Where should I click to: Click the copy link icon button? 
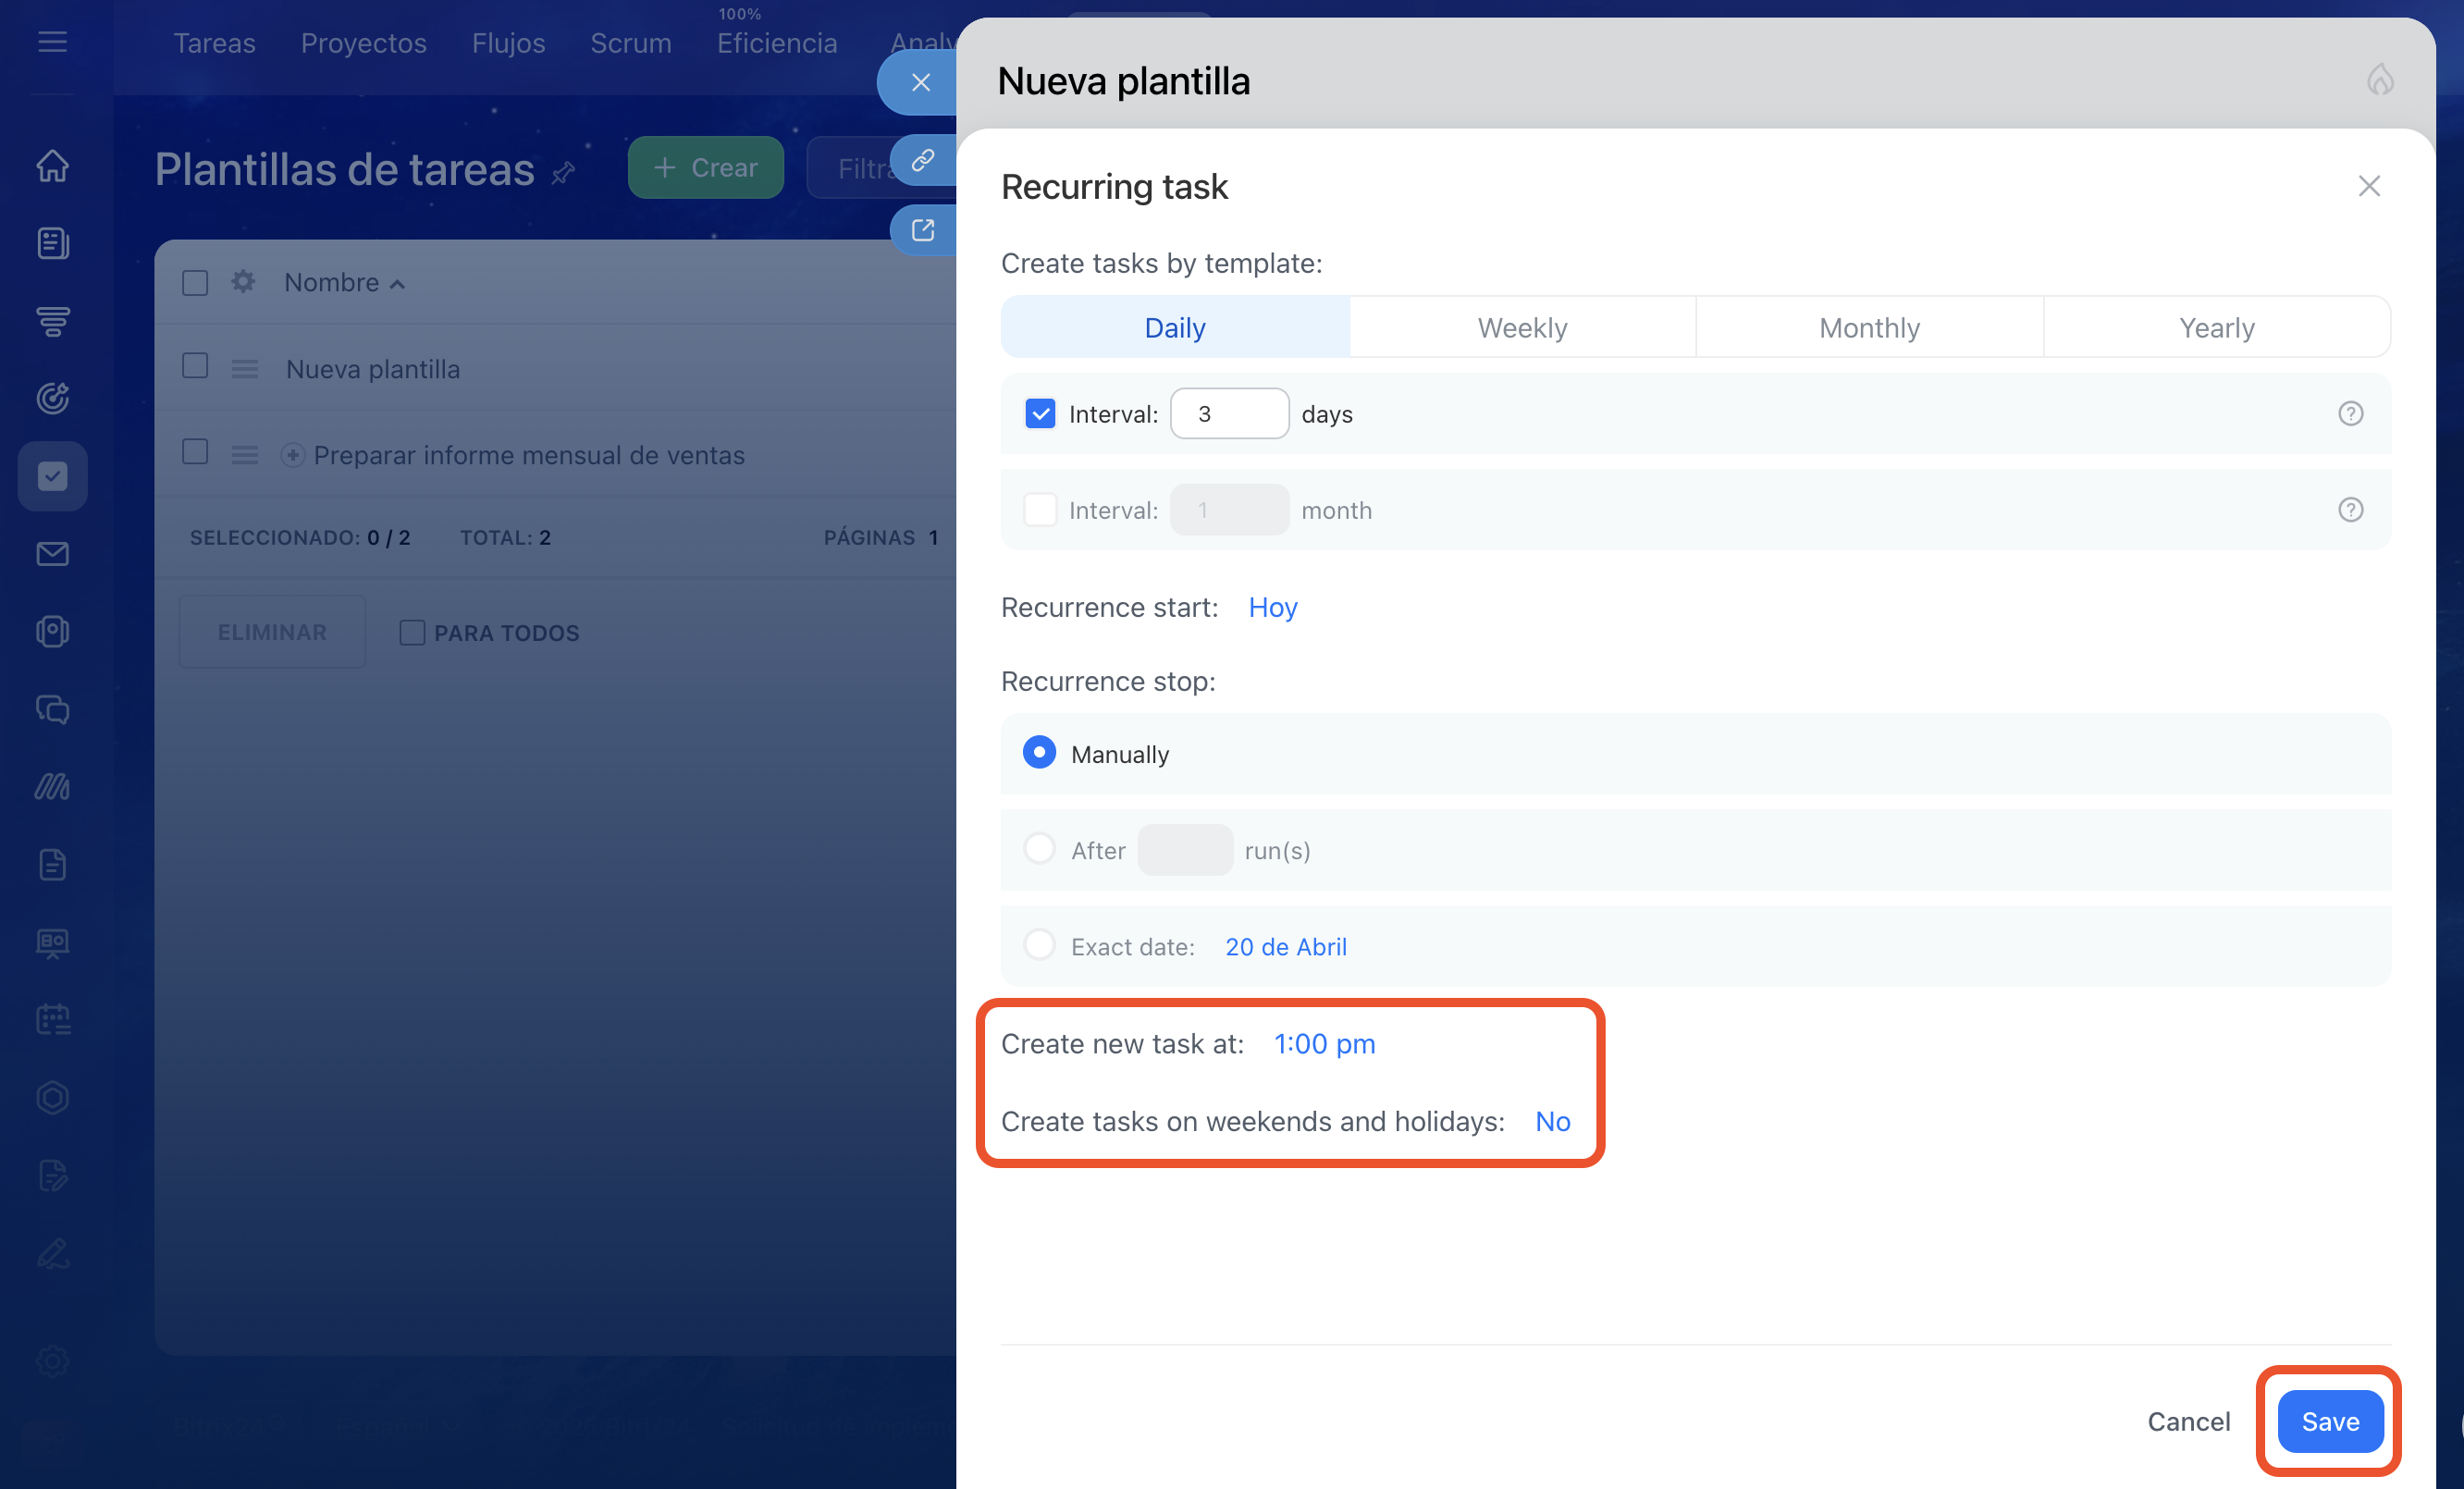pyautogui.click(x=922, y=160)
